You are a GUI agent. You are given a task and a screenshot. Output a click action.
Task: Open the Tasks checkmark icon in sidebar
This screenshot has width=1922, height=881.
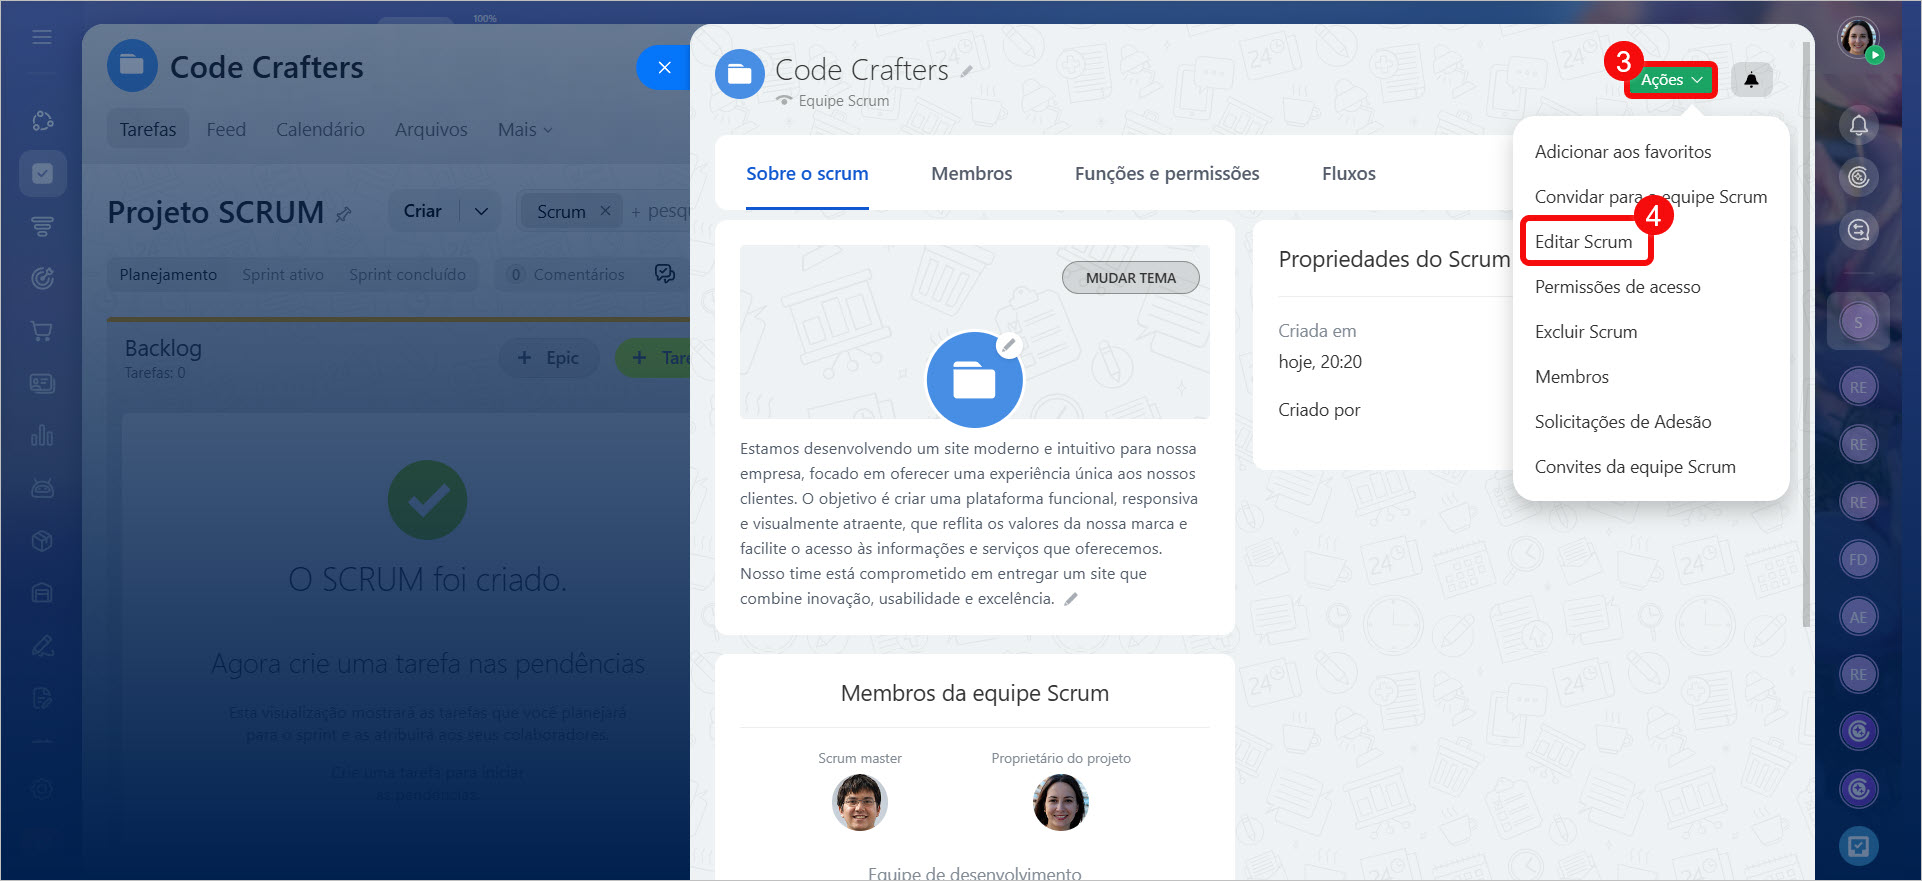[x=42, y=174]
